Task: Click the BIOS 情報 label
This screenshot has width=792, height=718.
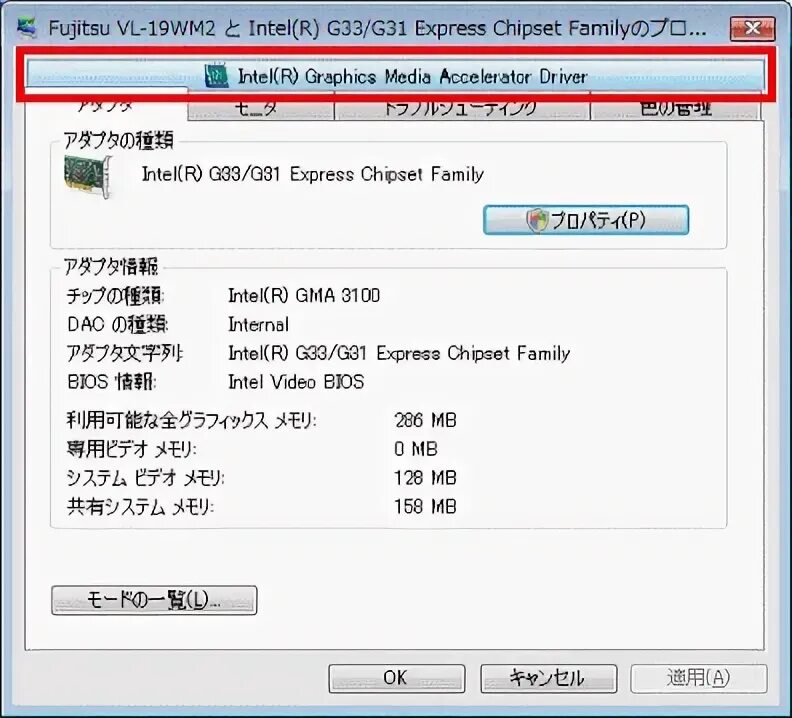Action: tap(111, 381)
